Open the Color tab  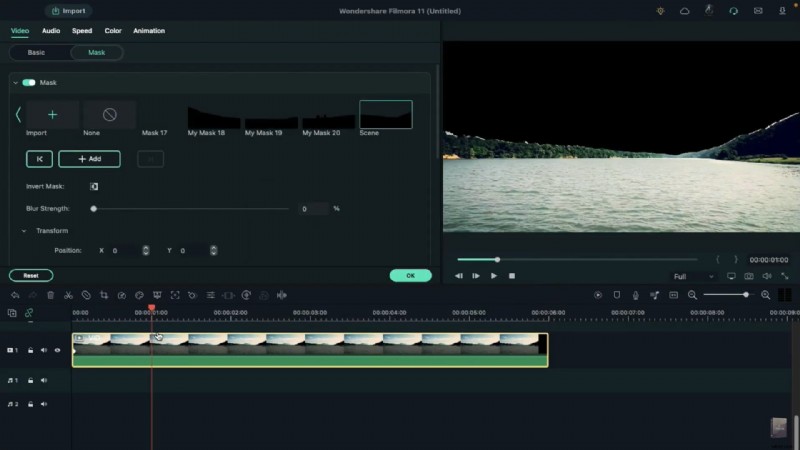[x=113, y=31]
